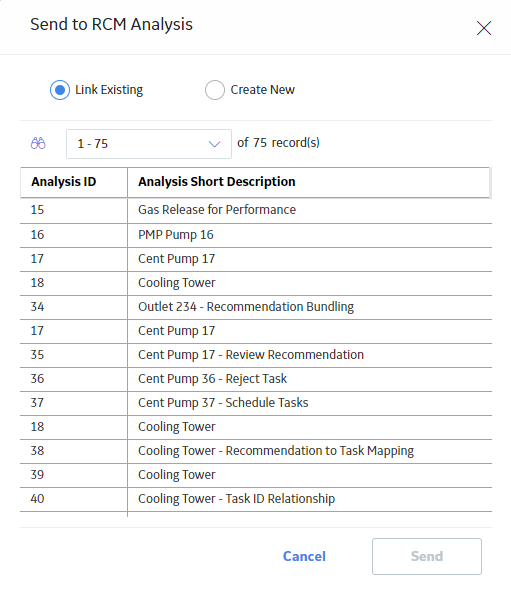
Task: Close the Send to RCM Analysis dialog
Action: pyautogui.click(x=484, y=28)
